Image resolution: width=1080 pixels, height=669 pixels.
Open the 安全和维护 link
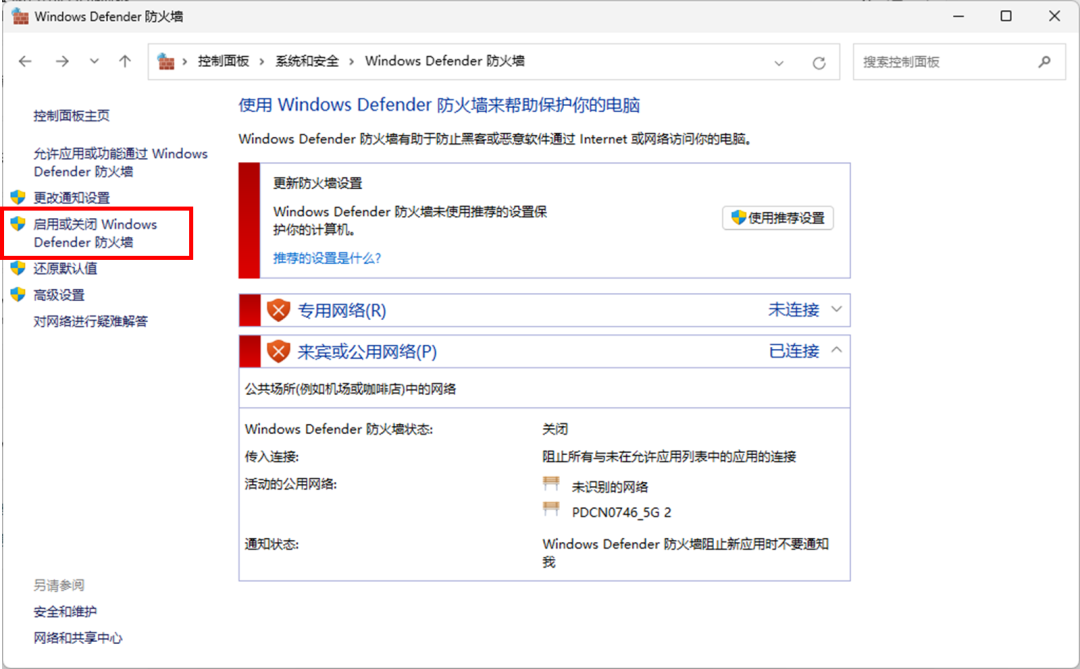65,612
